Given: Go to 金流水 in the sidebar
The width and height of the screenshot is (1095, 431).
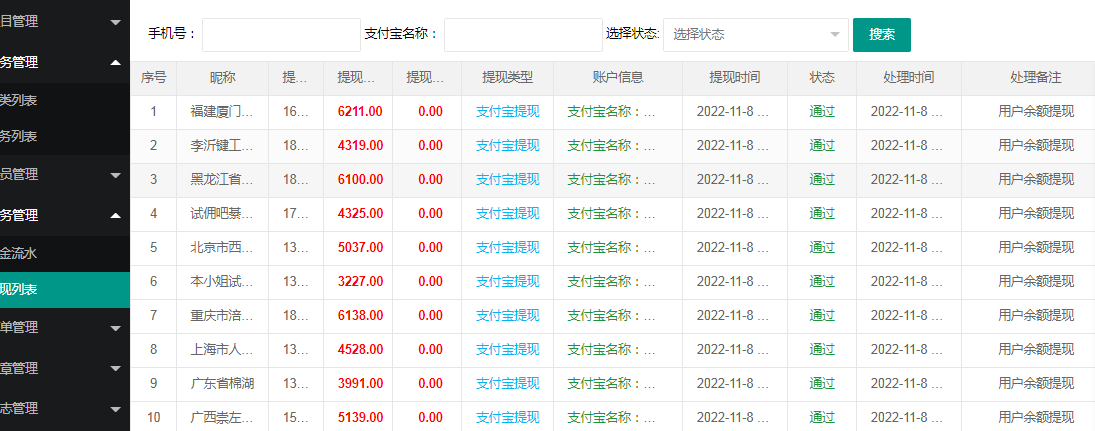Looking at the screenshot, I should (x=20, y=253).
